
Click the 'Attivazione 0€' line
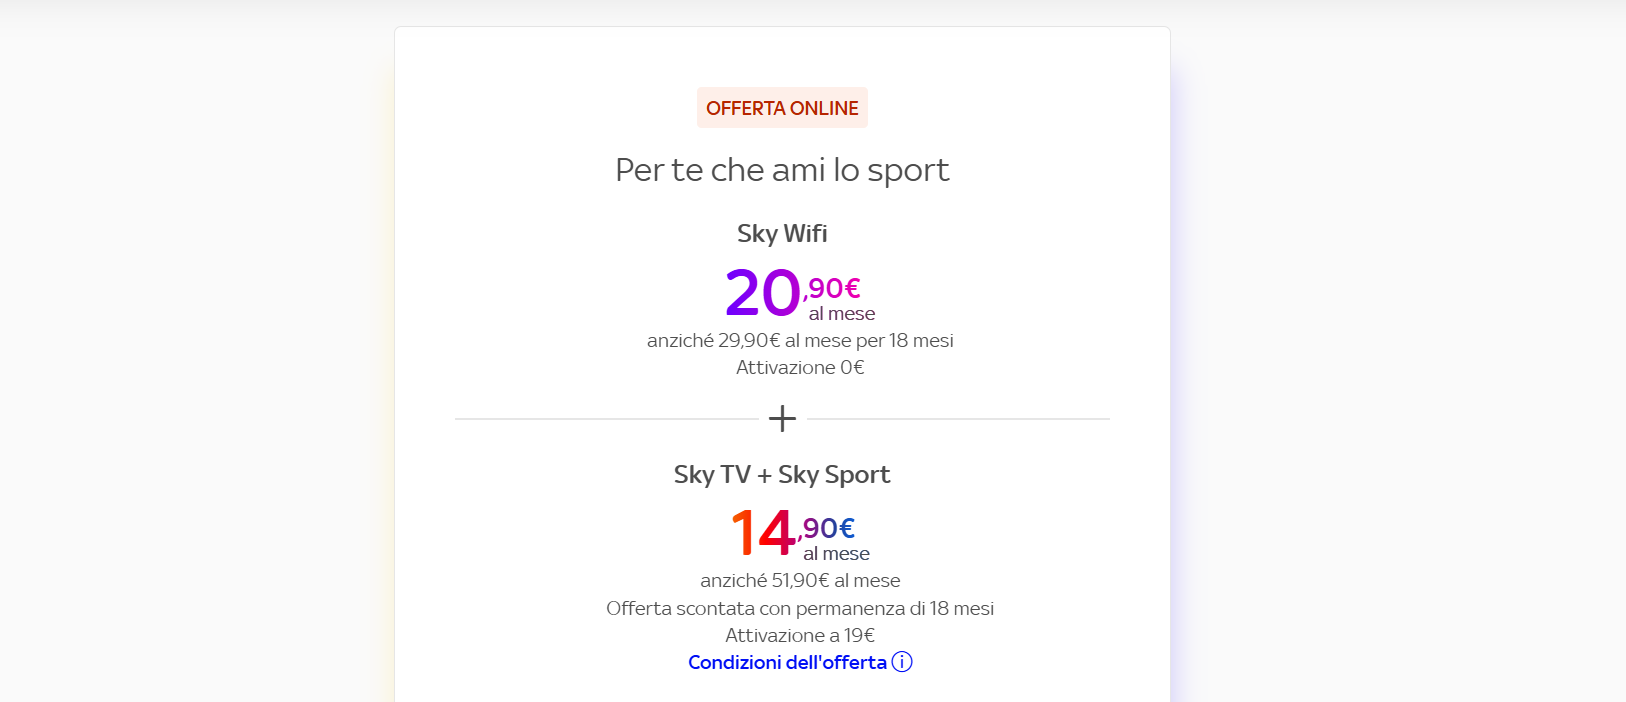pyautogui.click(x=800, y=367)
